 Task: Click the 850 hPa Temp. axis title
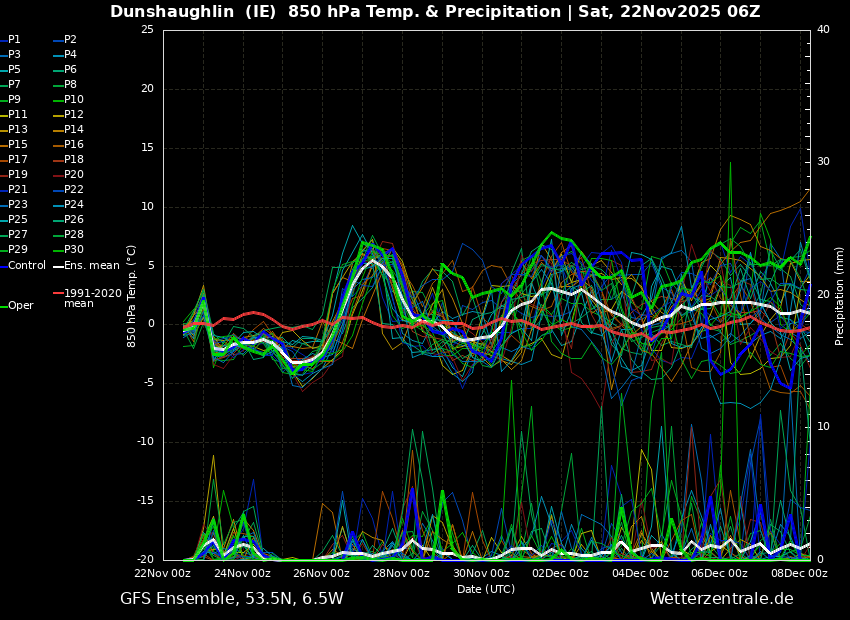click(x=131, y=296)
